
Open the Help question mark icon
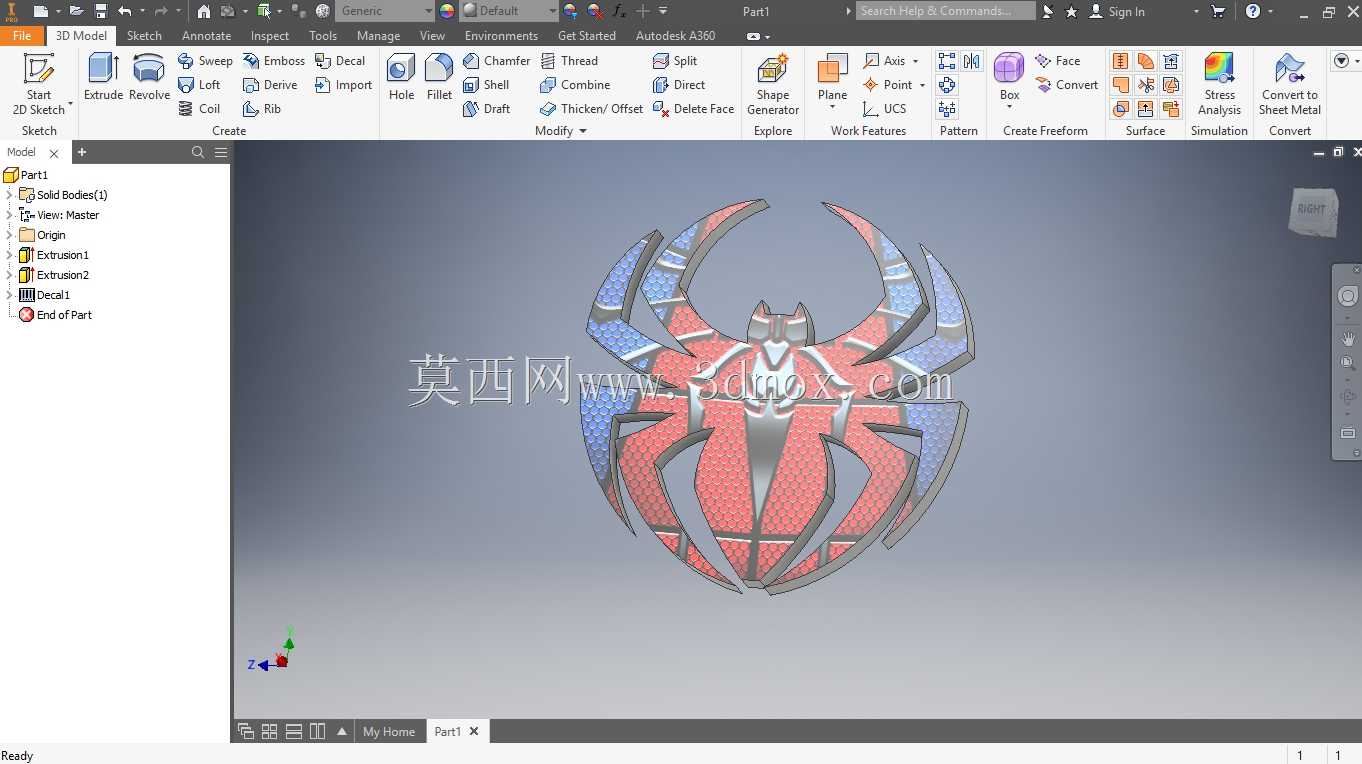tap(1253, 11)
